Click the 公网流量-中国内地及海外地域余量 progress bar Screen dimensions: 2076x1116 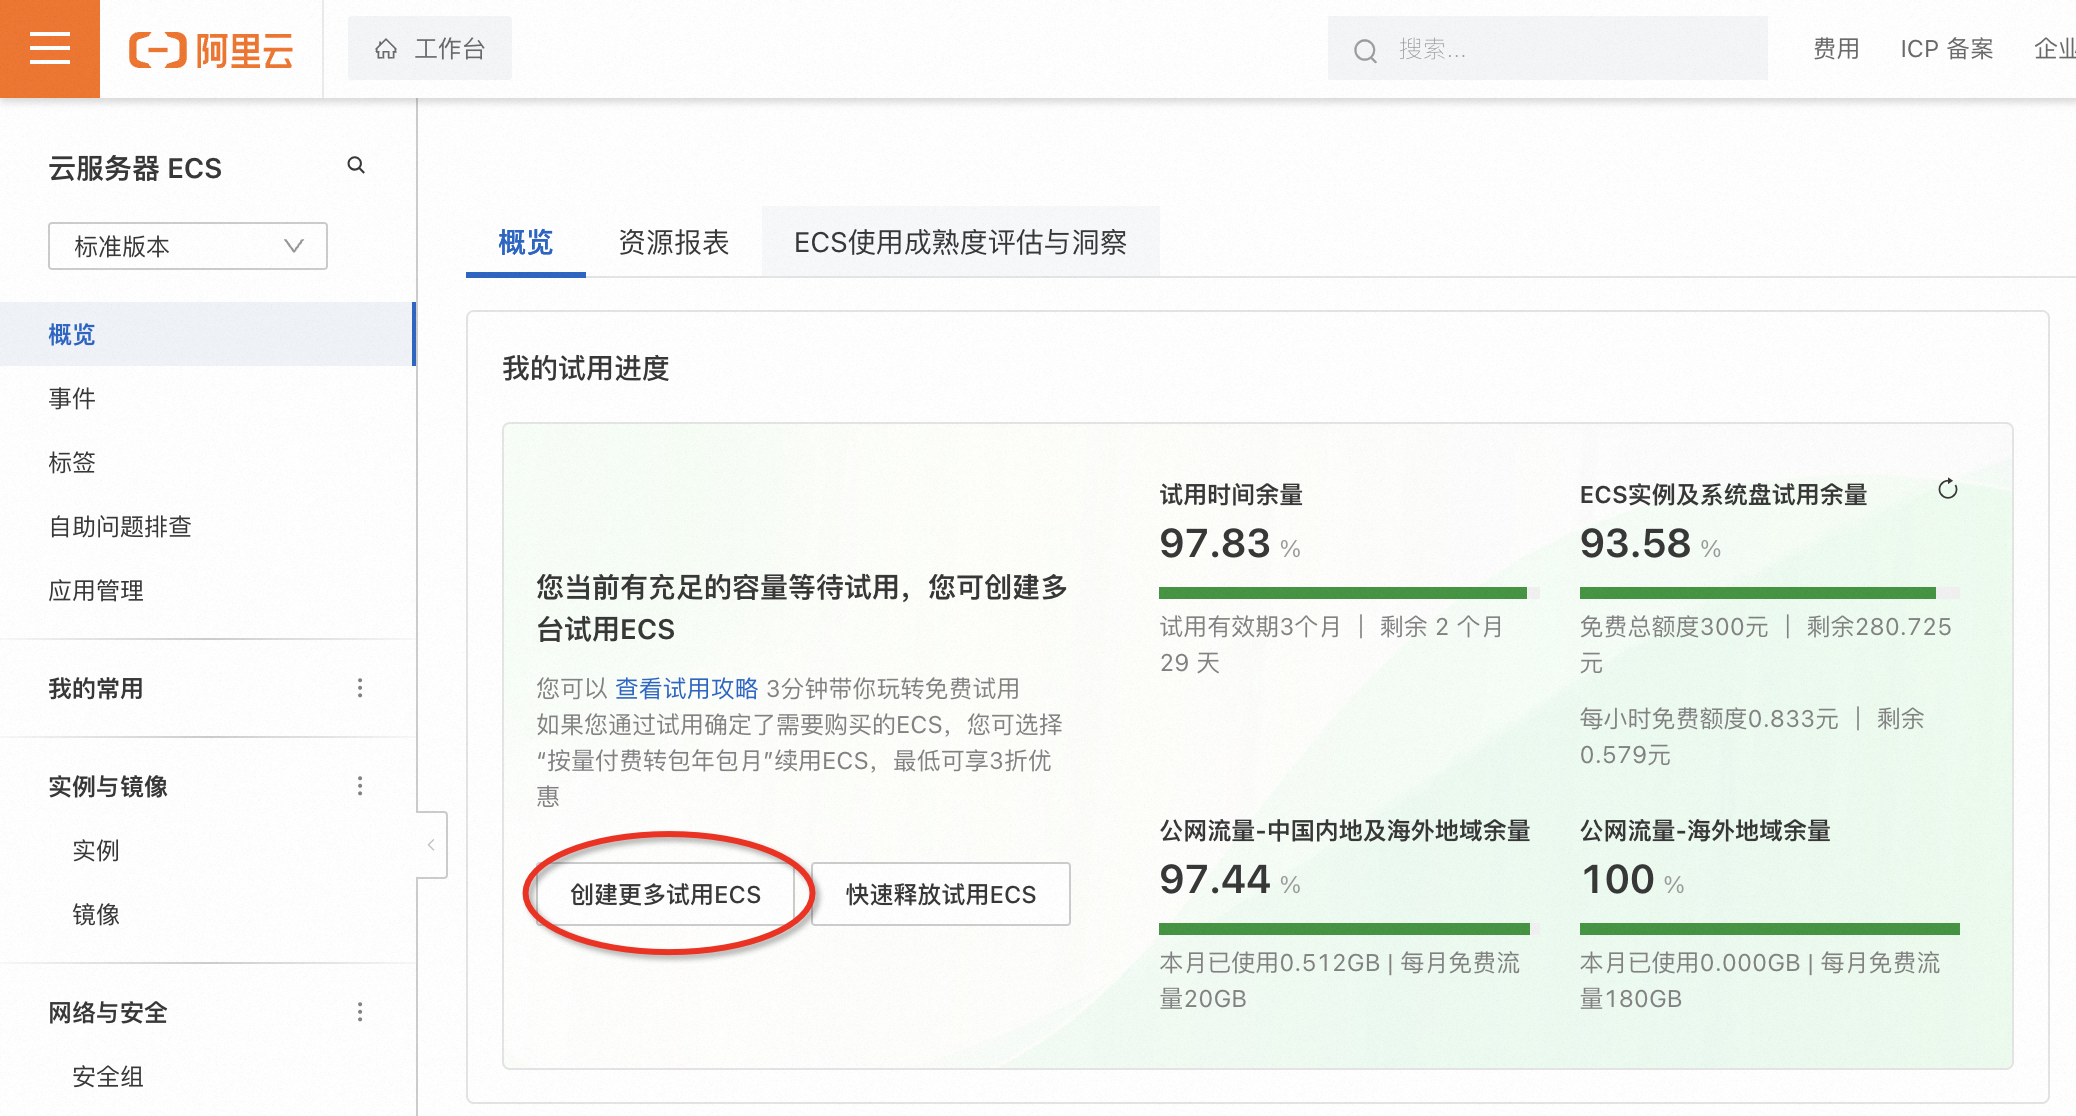coord(1345,929)
